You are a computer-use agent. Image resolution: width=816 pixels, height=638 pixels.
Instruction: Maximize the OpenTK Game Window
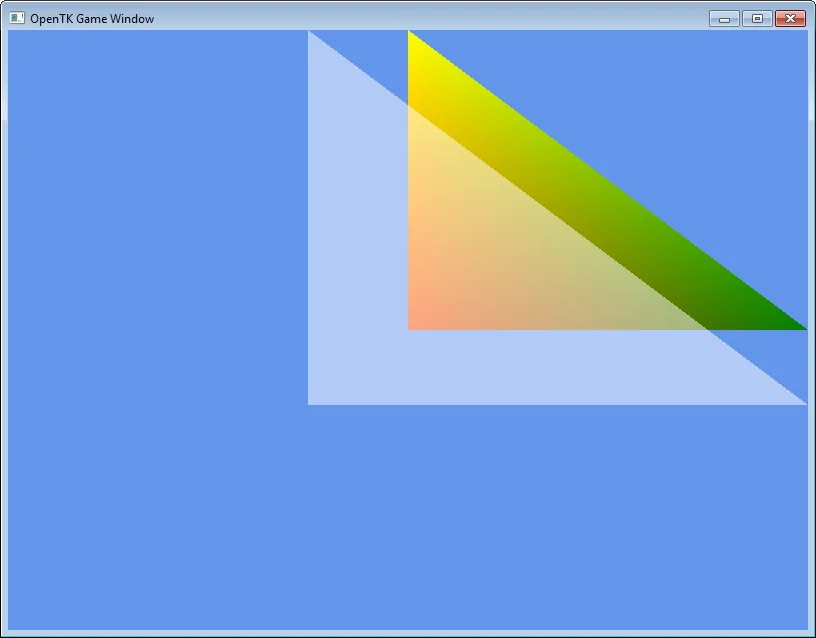tap(757, 19)
